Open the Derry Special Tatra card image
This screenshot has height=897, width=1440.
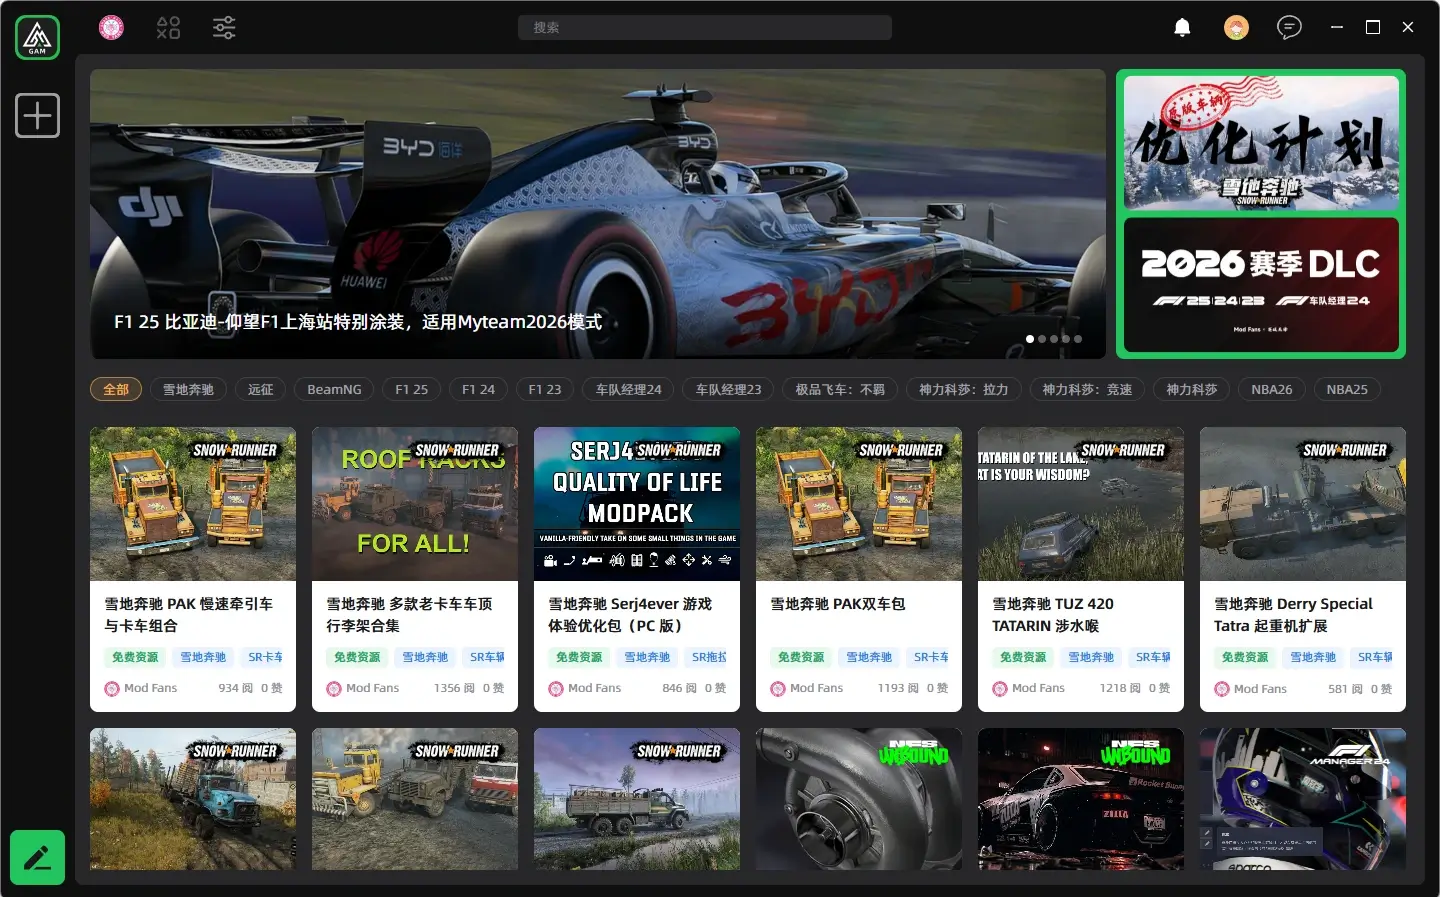coord(1303,504)
